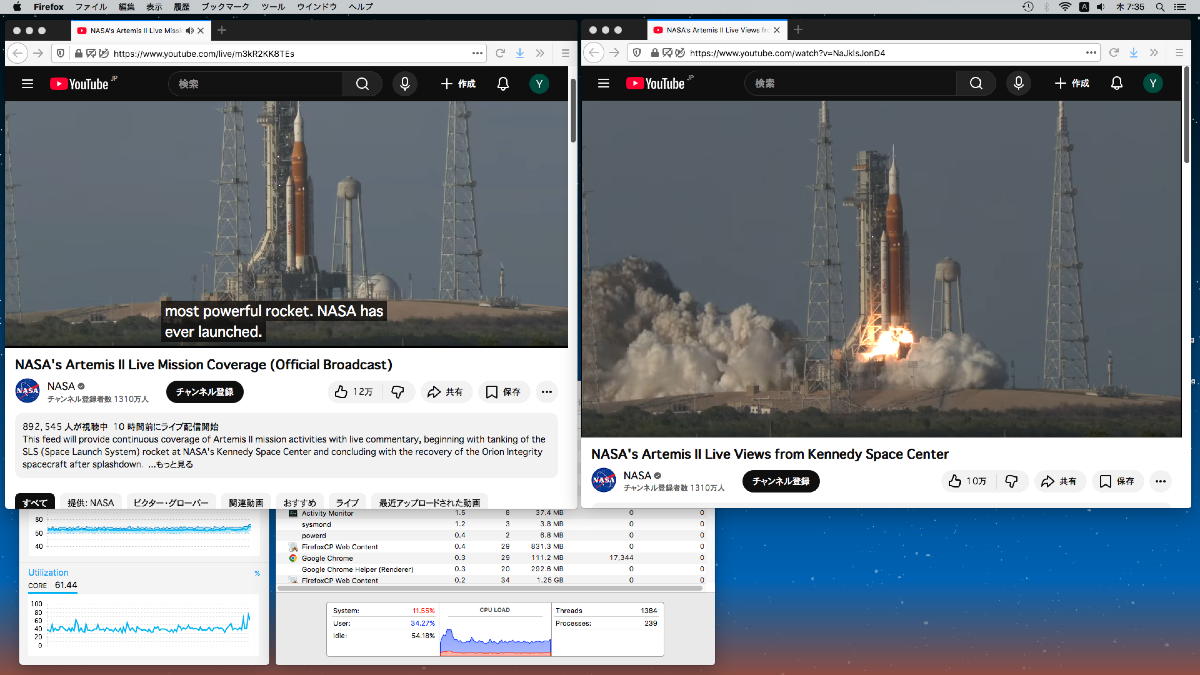Open YouTube guide menu in right window

[603, 84]
